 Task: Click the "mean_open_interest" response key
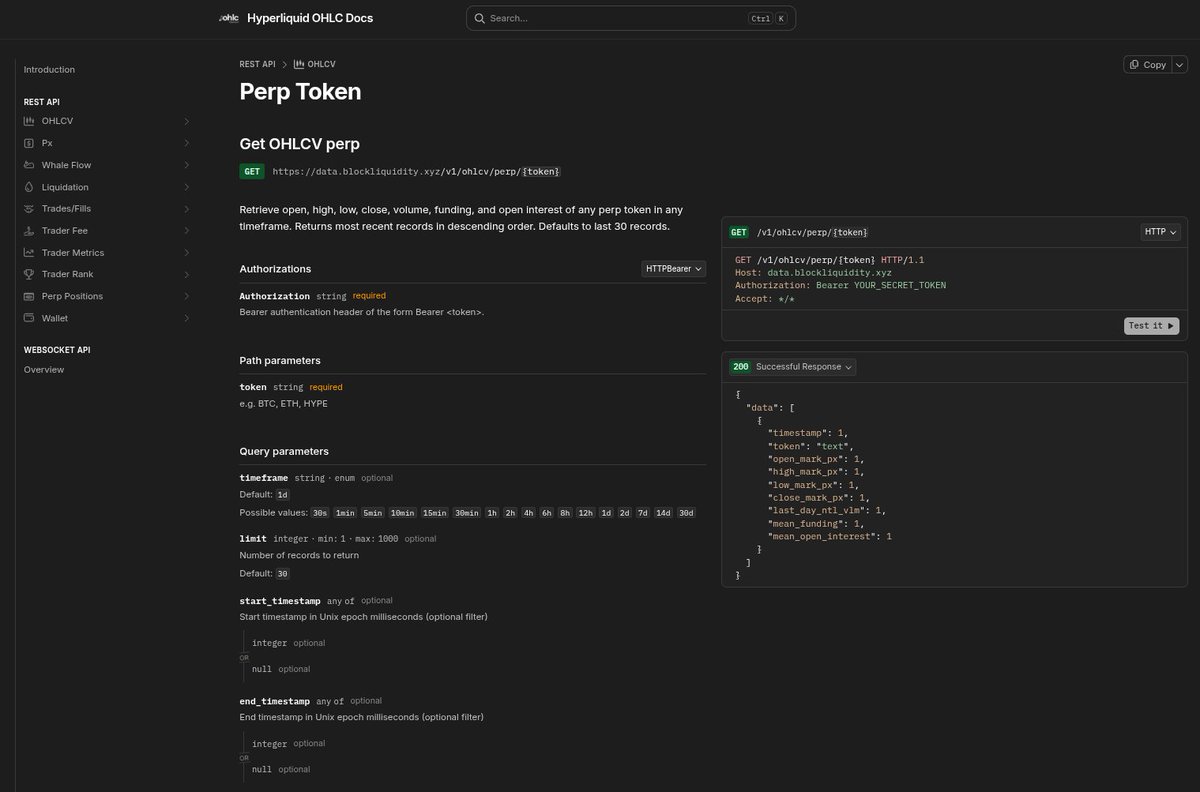tap(824, 537)
